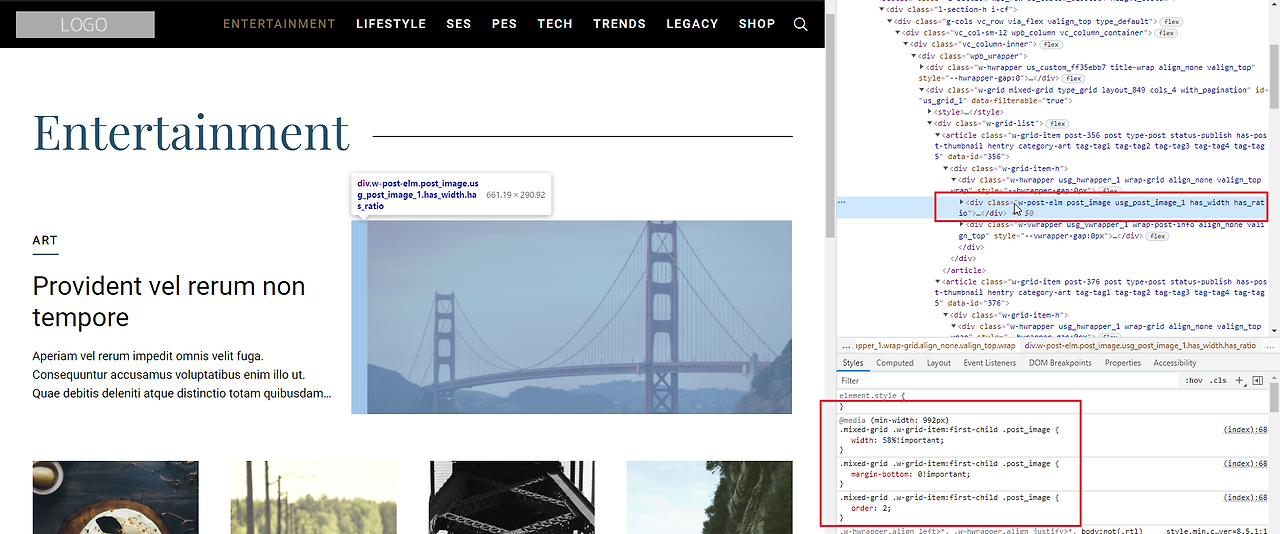The width and height of the screenshot is (1280, 534).
Task: Click the LOGO placeholder in header
Action: [85, 24]
